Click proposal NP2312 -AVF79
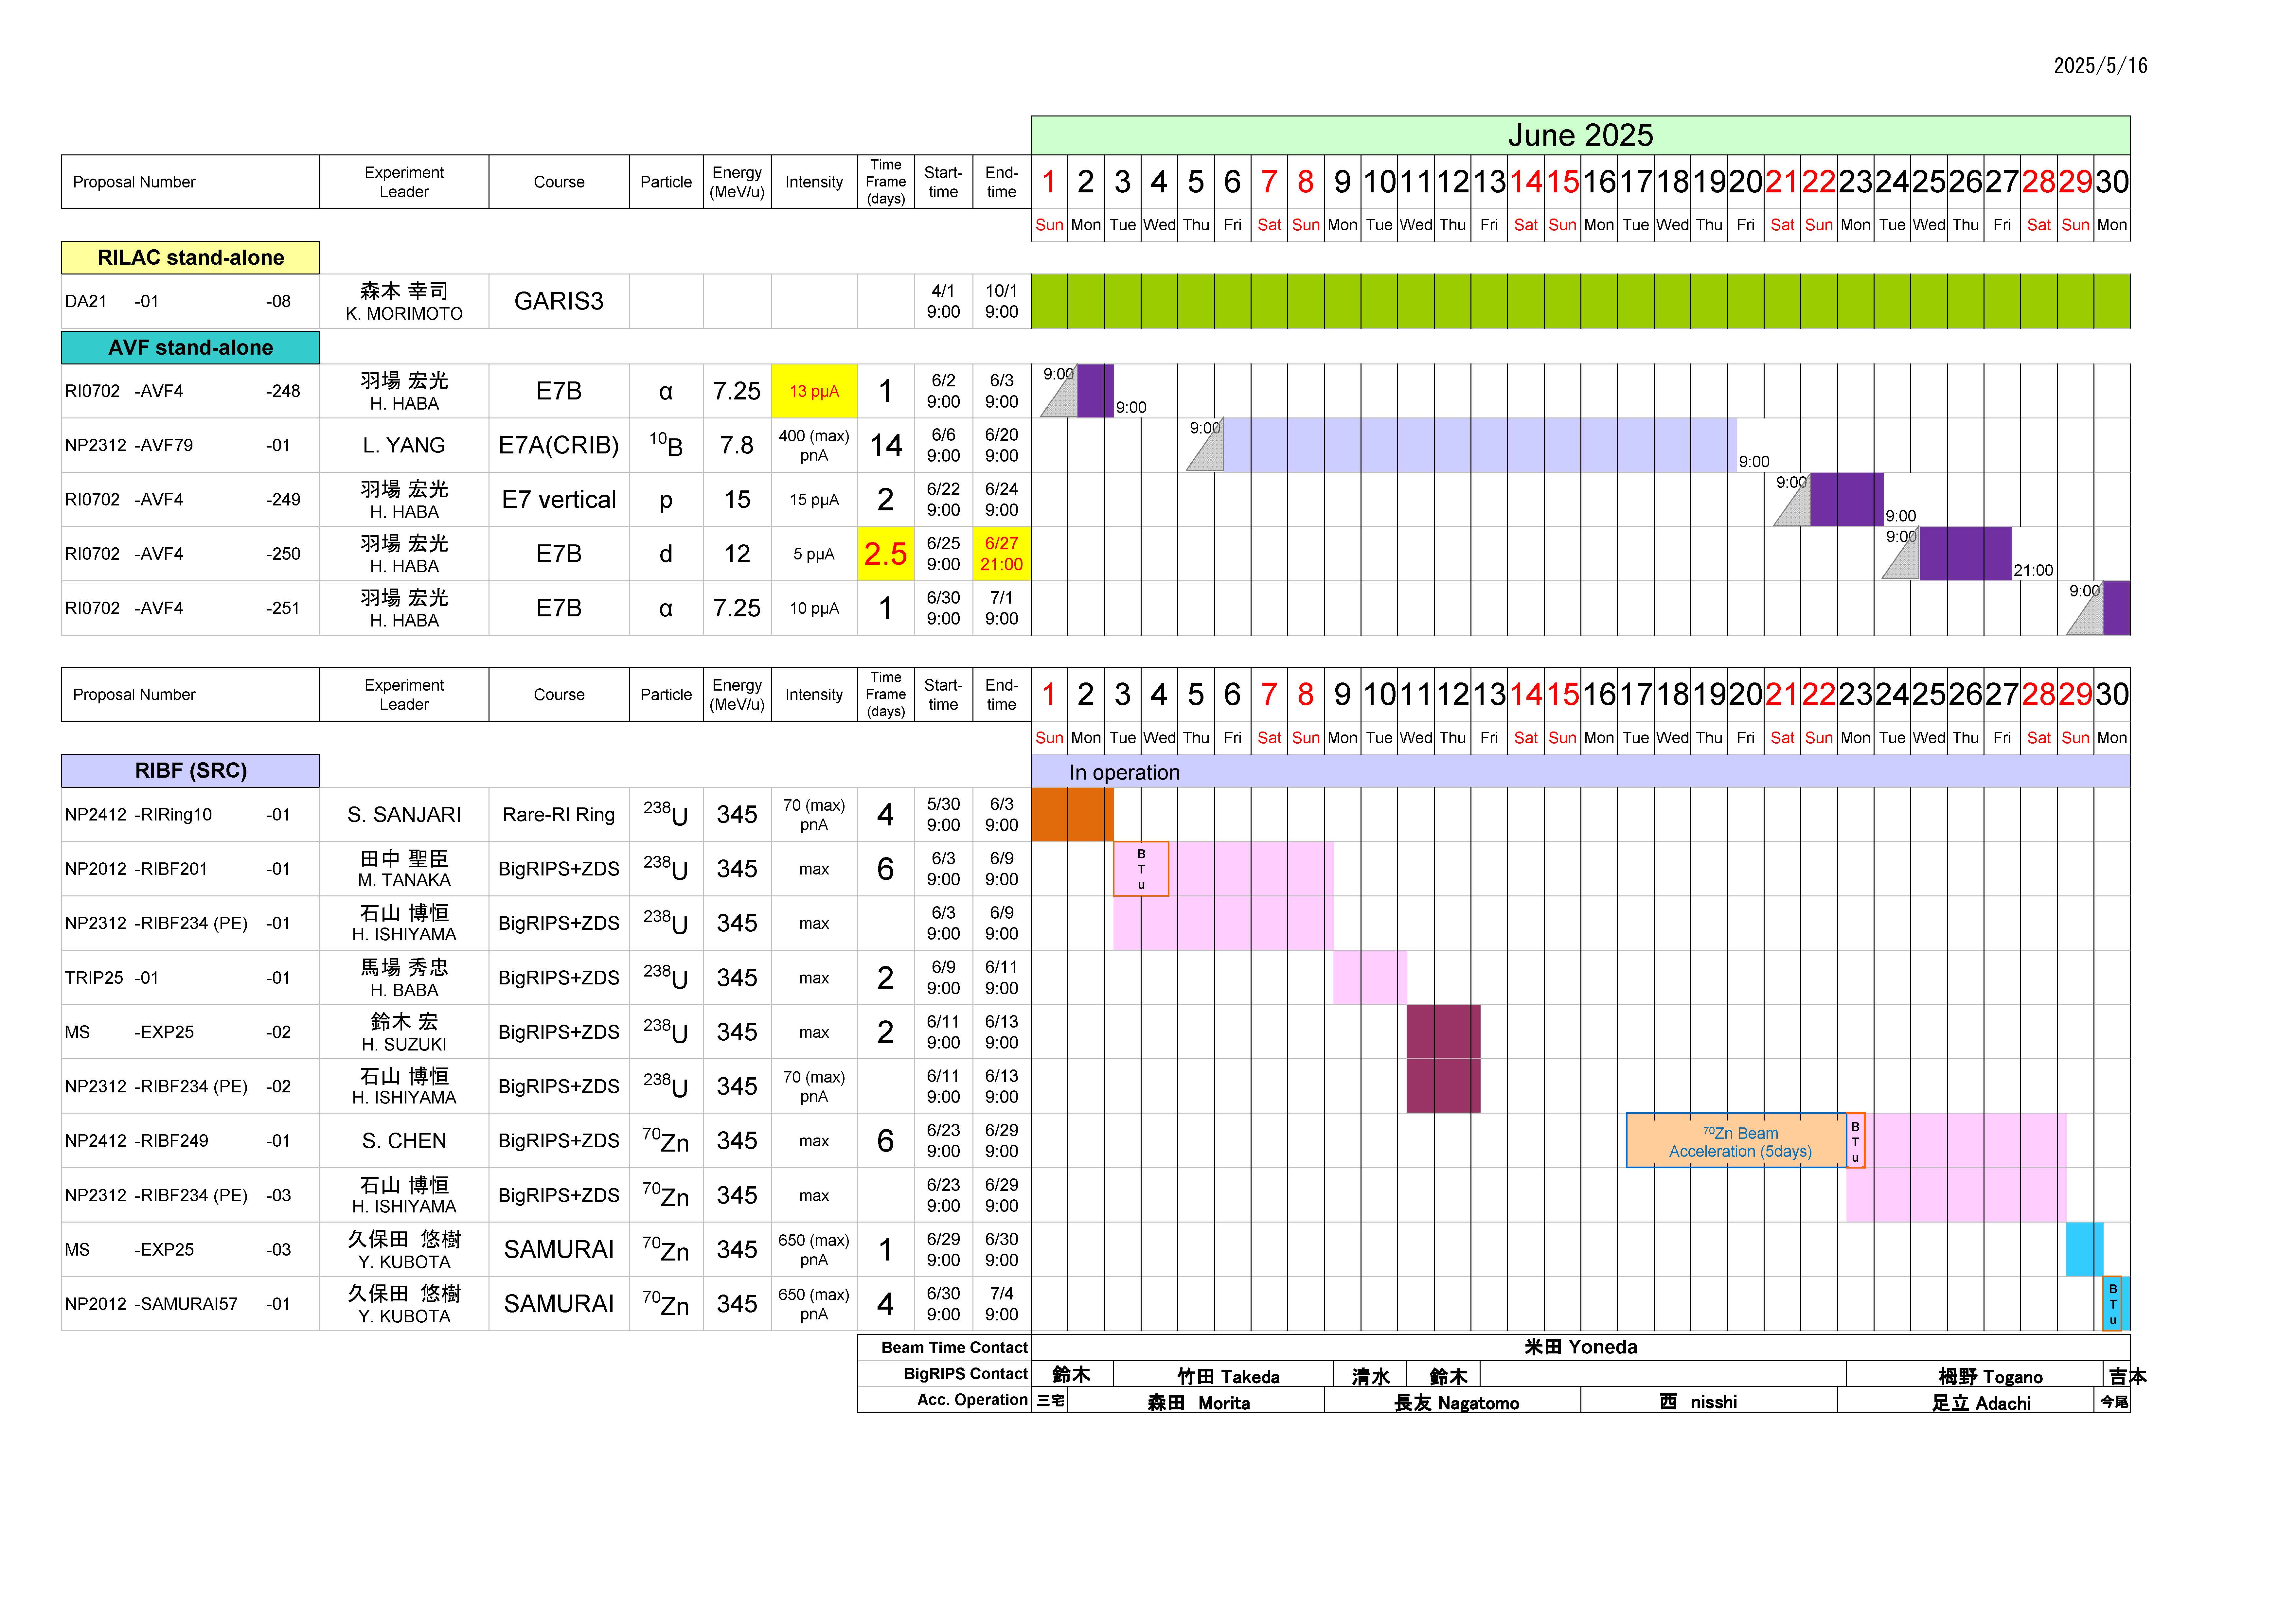Screen dimensions: 2296x1623 (190, 445)
